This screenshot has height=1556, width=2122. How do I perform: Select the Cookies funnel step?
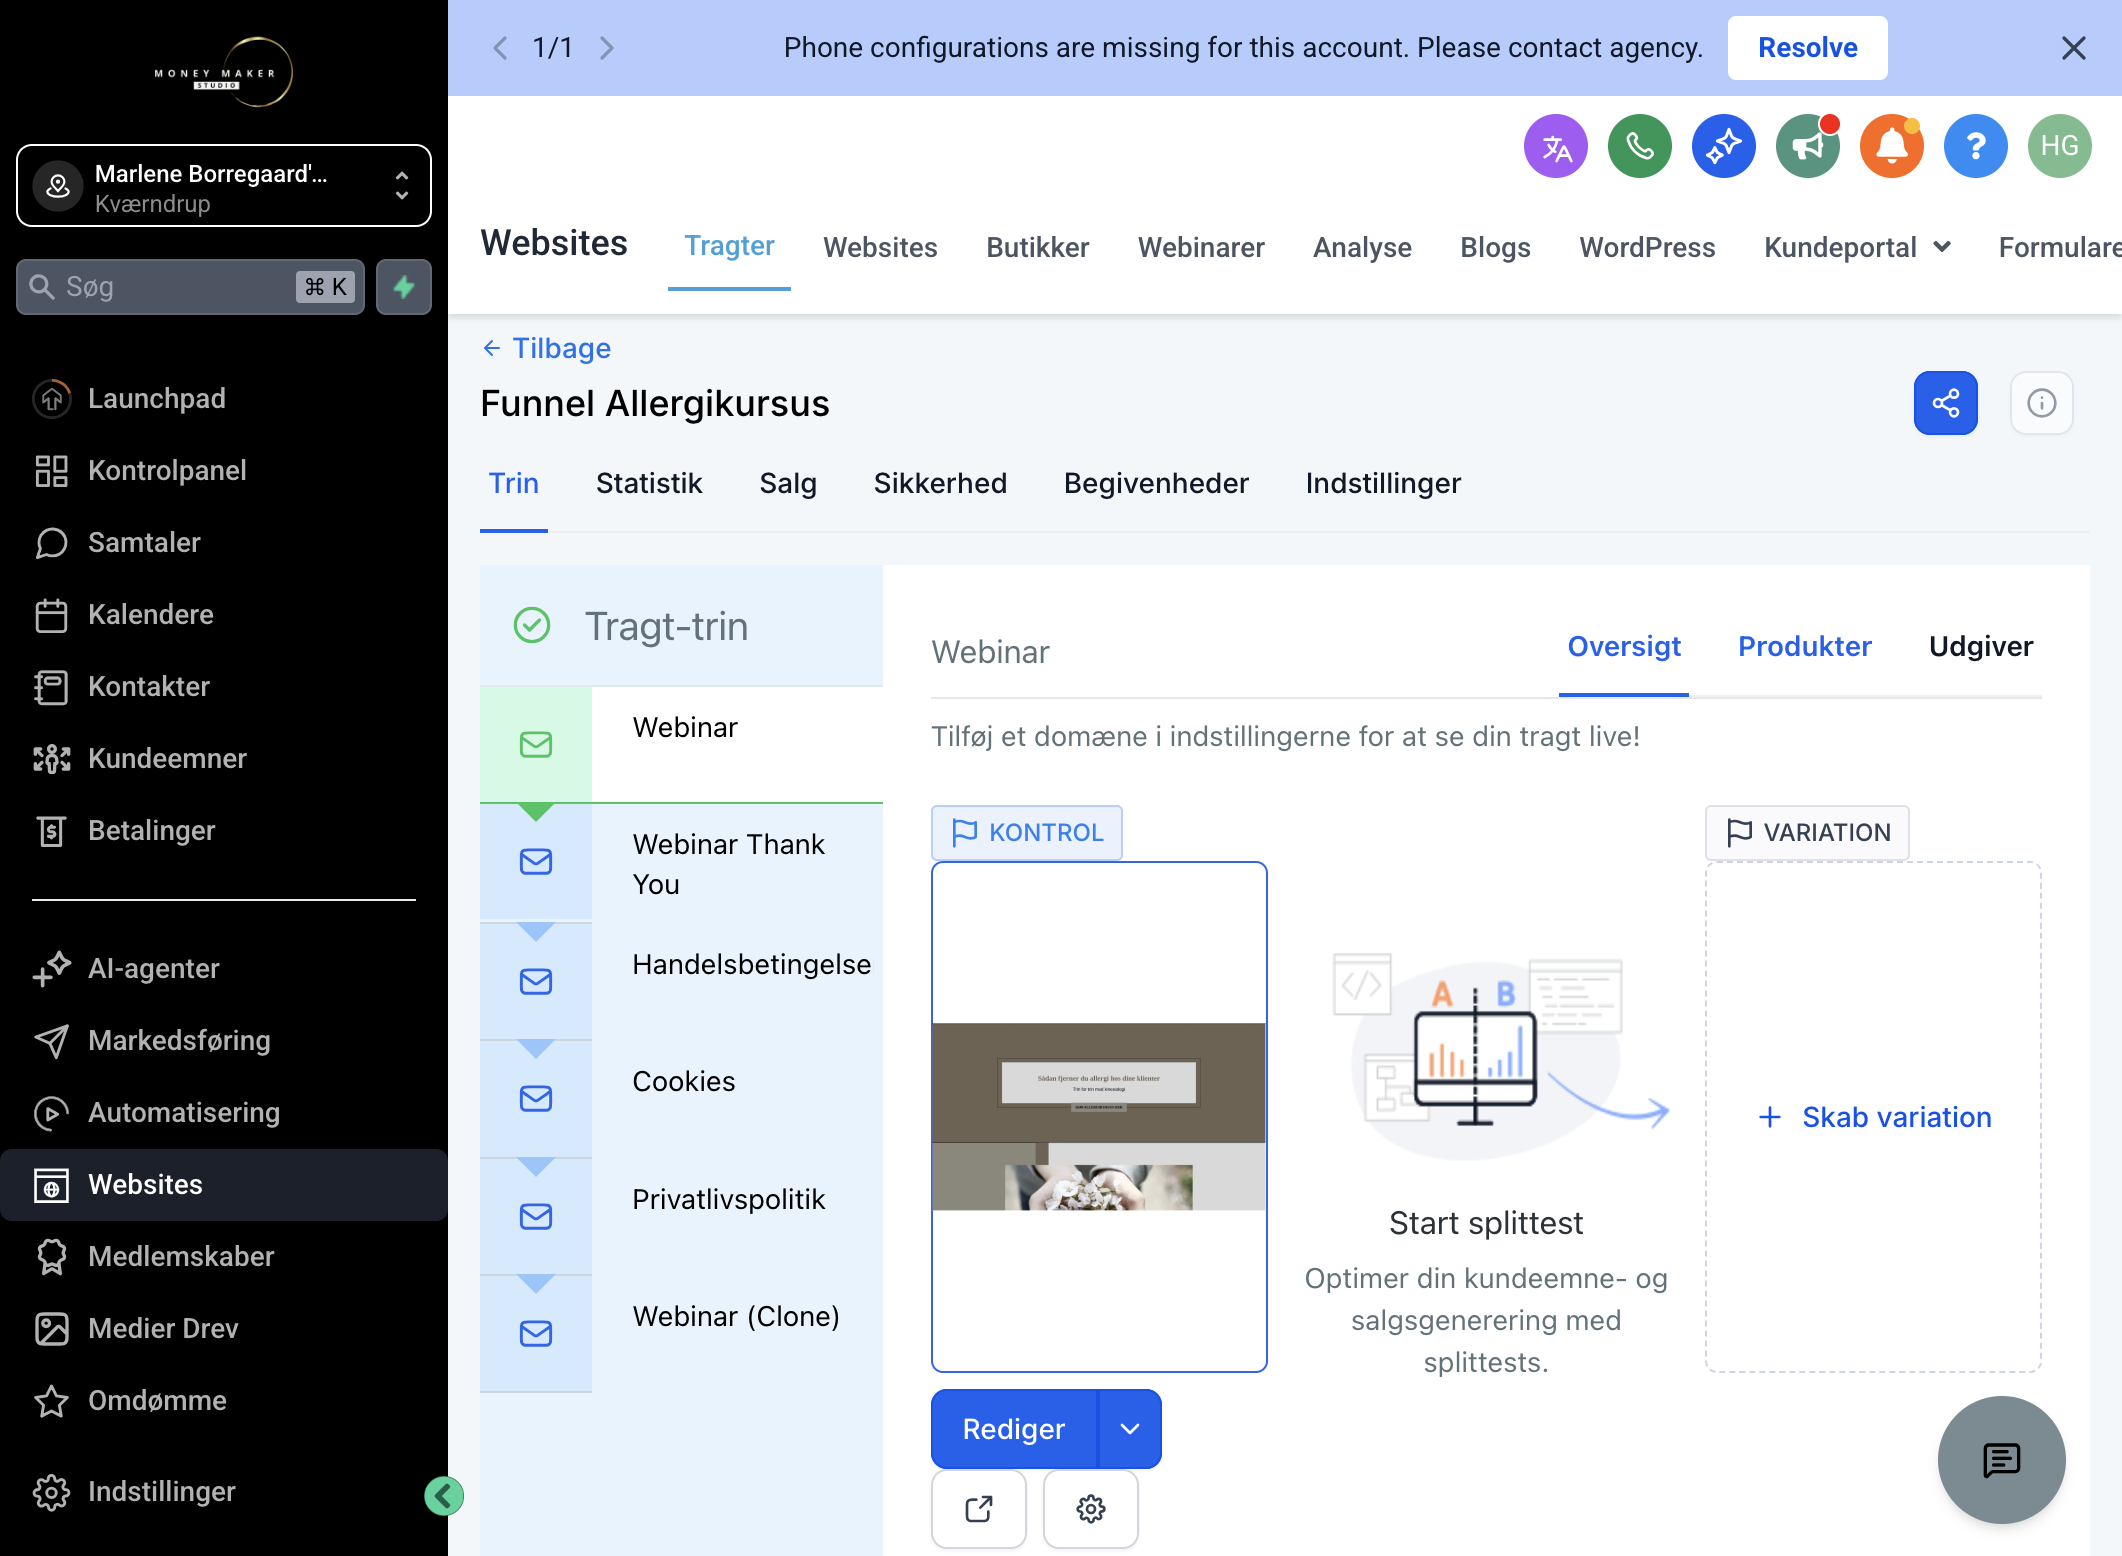click(681, 1098)
